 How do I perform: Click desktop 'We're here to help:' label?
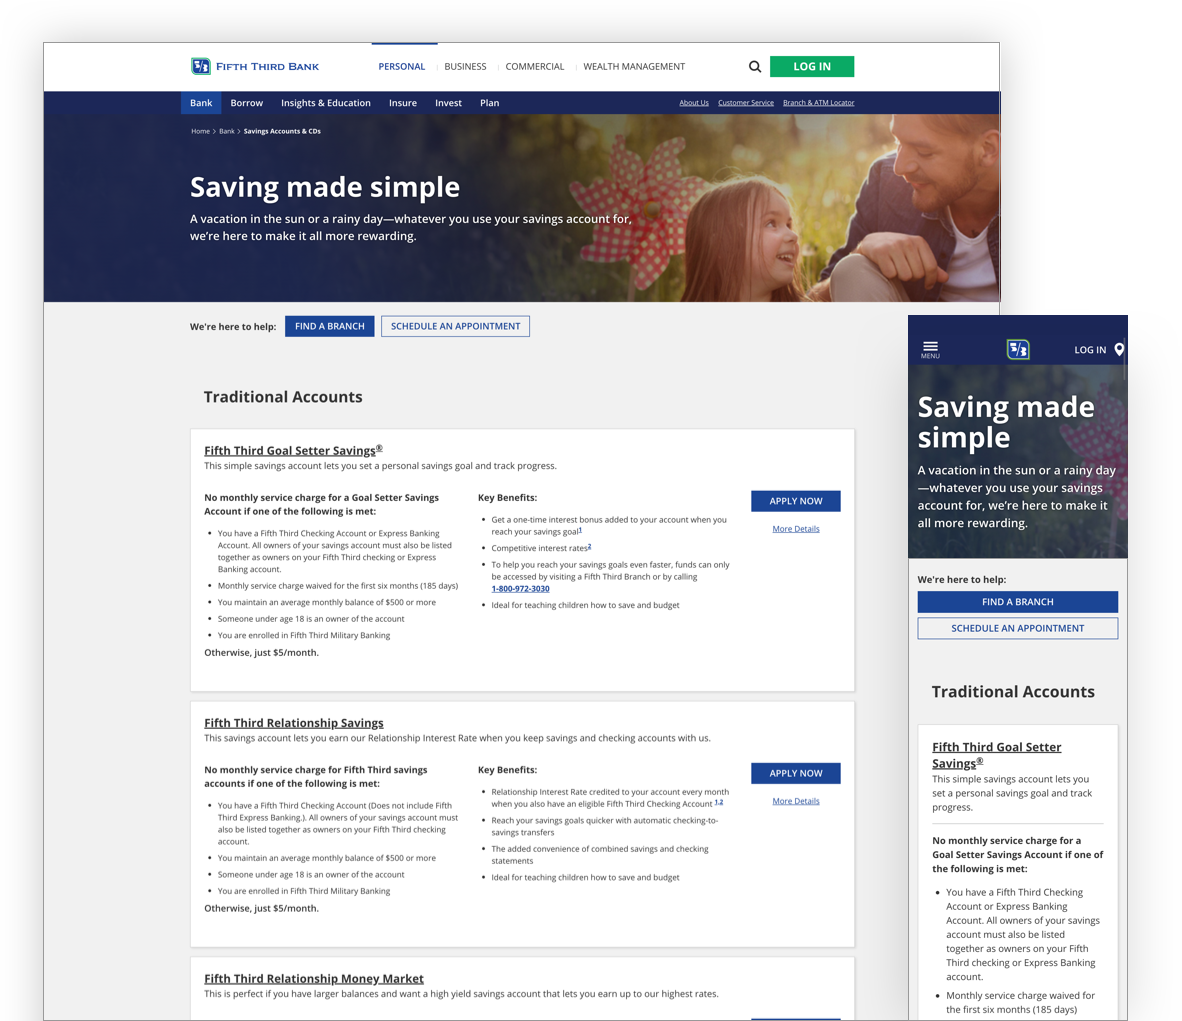tap(233, 327)
